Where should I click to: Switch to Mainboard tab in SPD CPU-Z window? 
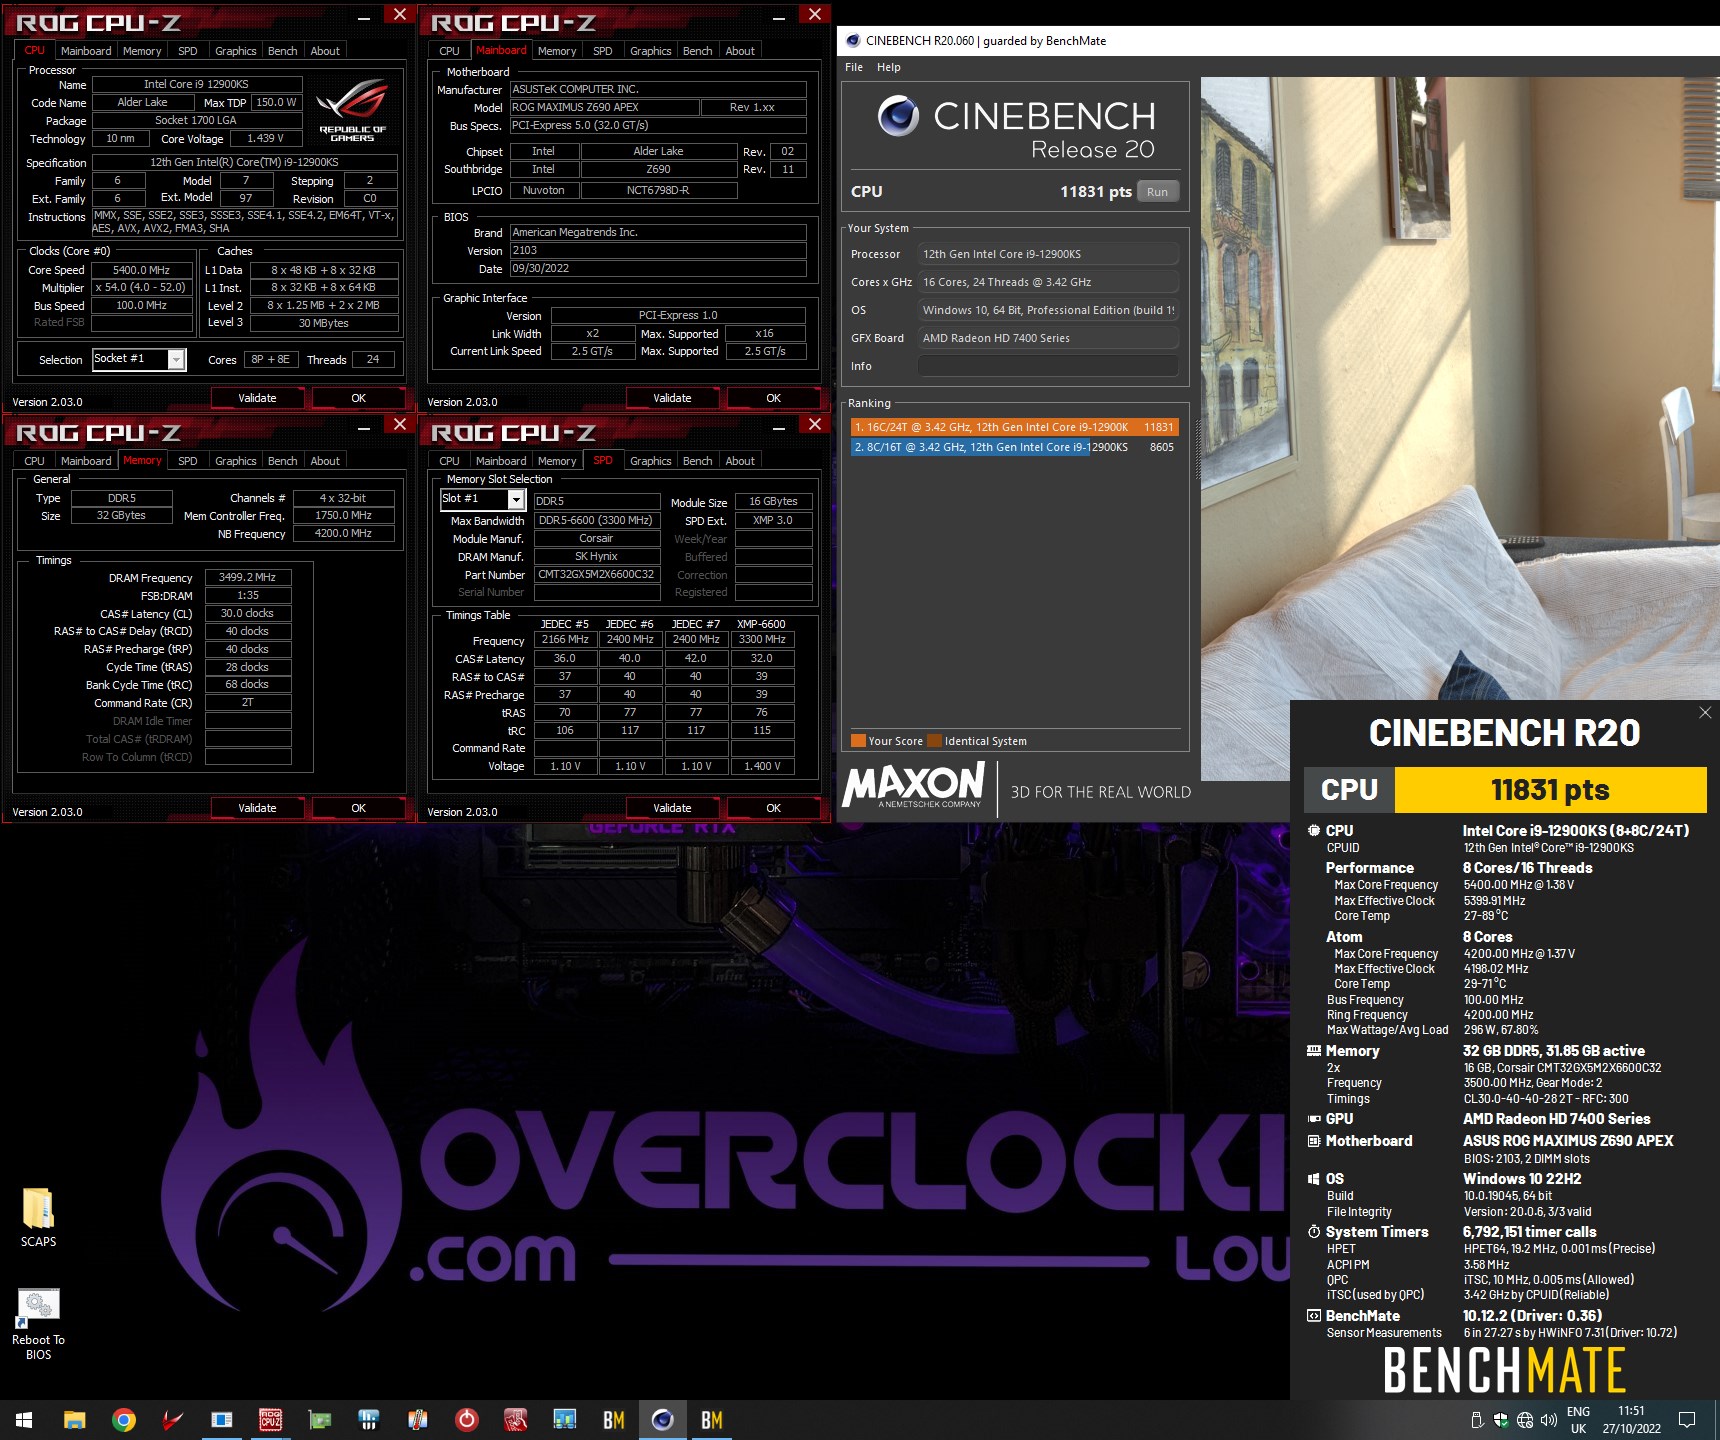[x=501, y=461]
